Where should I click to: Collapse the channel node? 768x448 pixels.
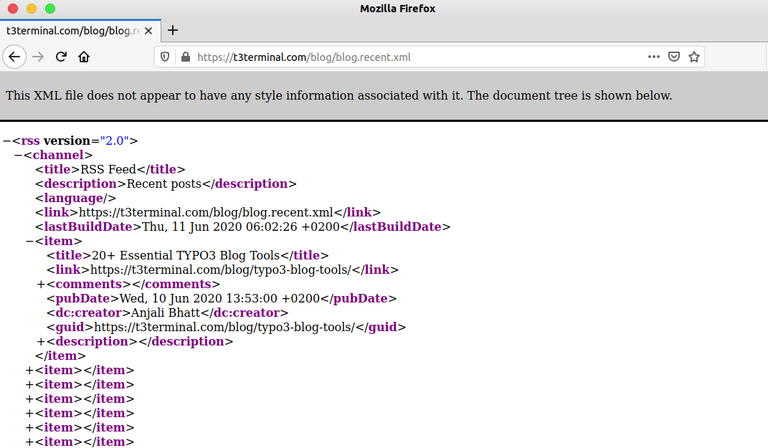click(x=18, y=156)
